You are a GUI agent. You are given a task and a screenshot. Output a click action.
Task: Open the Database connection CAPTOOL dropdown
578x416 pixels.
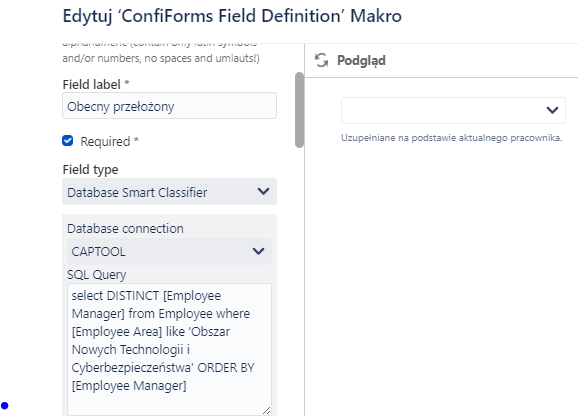click(169, 251)
